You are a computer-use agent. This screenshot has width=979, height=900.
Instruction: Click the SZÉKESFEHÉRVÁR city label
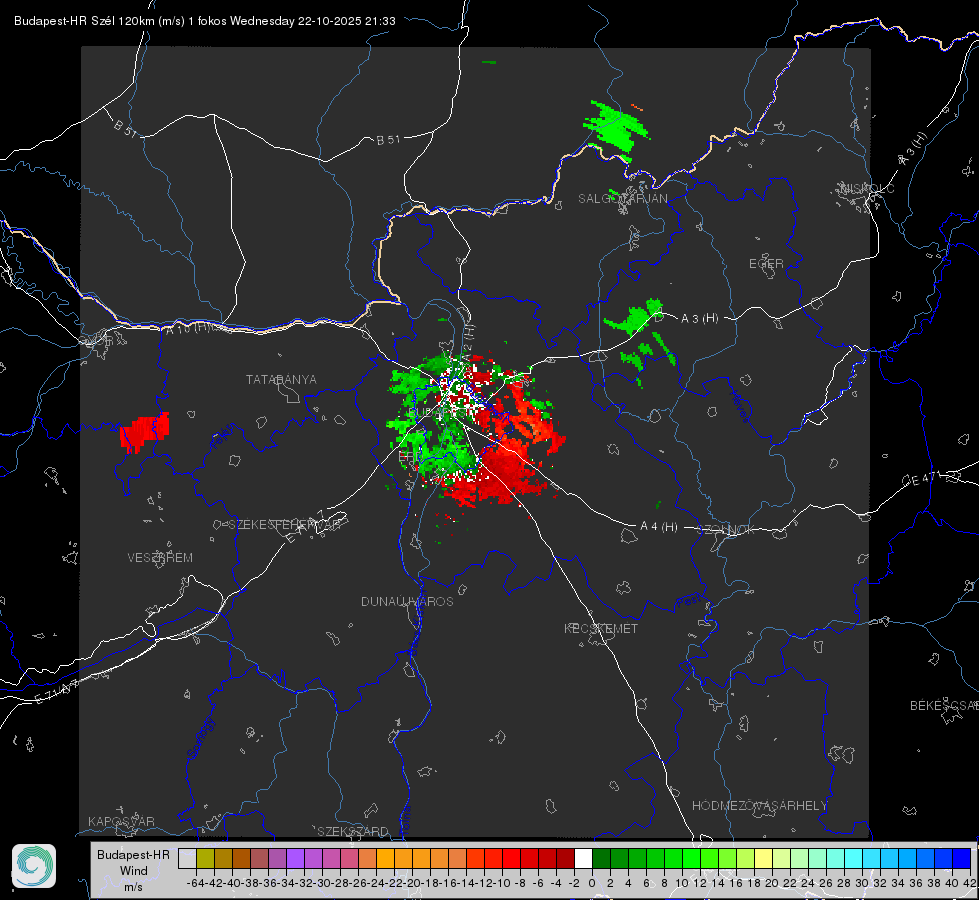pos(284,525)
